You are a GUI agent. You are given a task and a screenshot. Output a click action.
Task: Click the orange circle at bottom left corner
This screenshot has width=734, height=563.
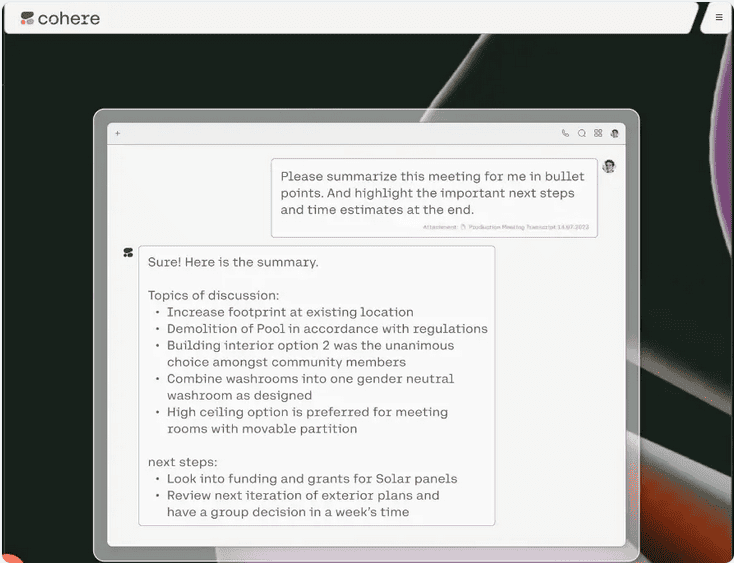(8, 557)
